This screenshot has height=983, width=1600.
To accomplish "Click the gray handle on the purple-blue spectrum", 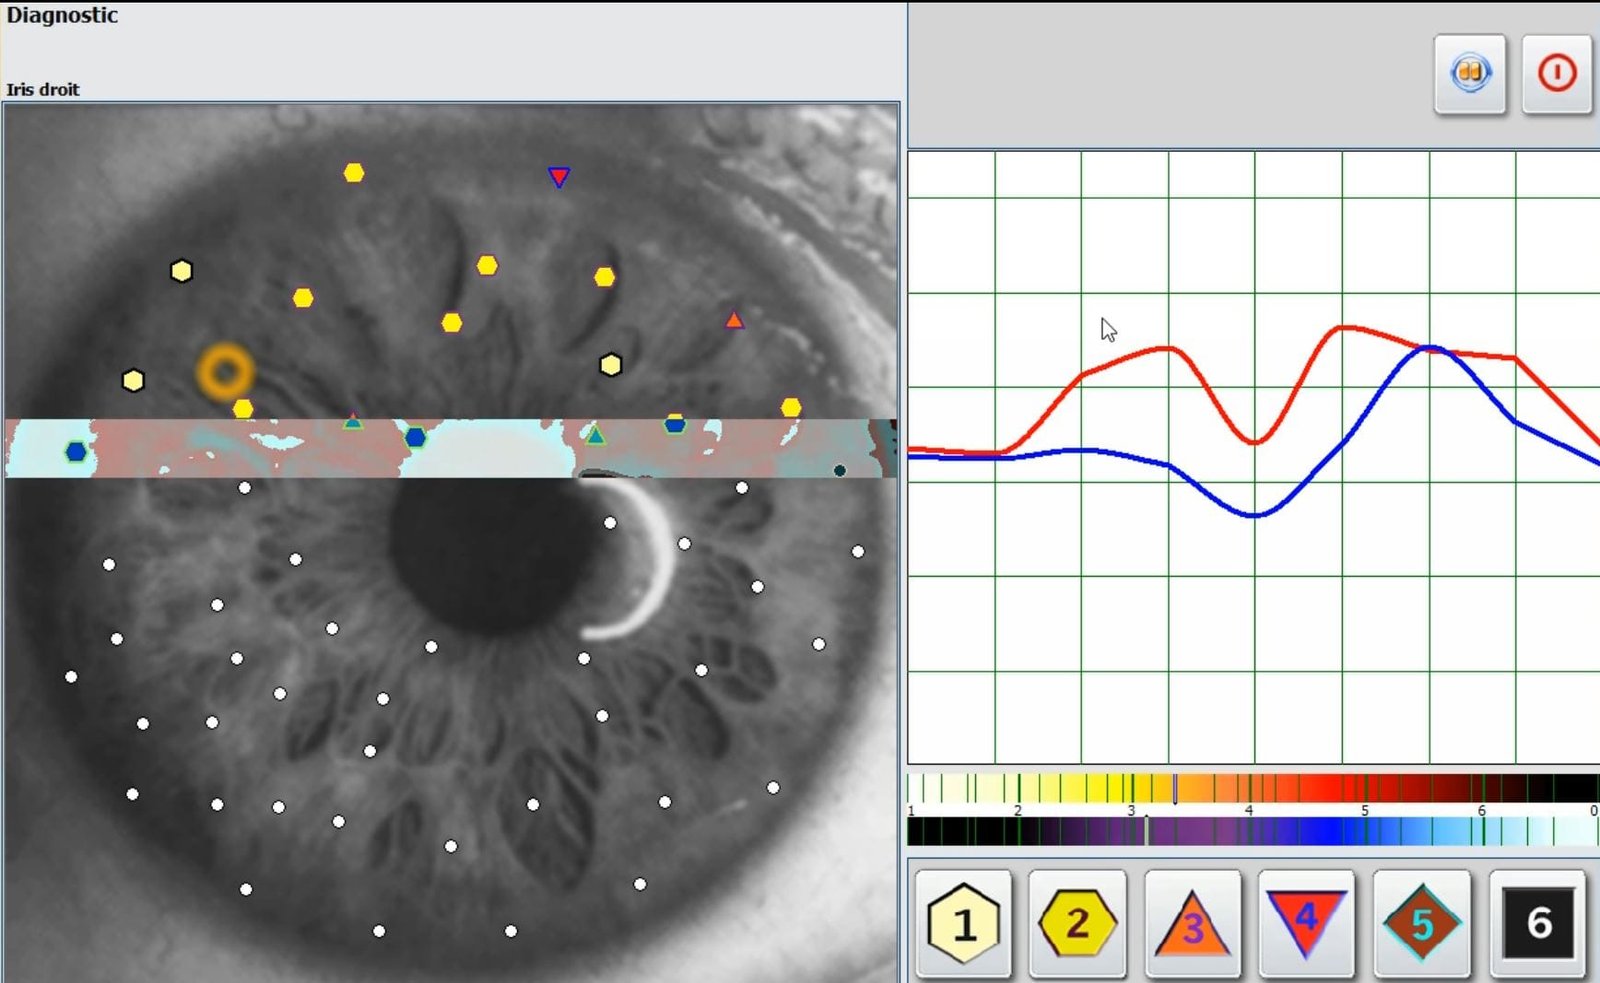I will click(1146, 831).
